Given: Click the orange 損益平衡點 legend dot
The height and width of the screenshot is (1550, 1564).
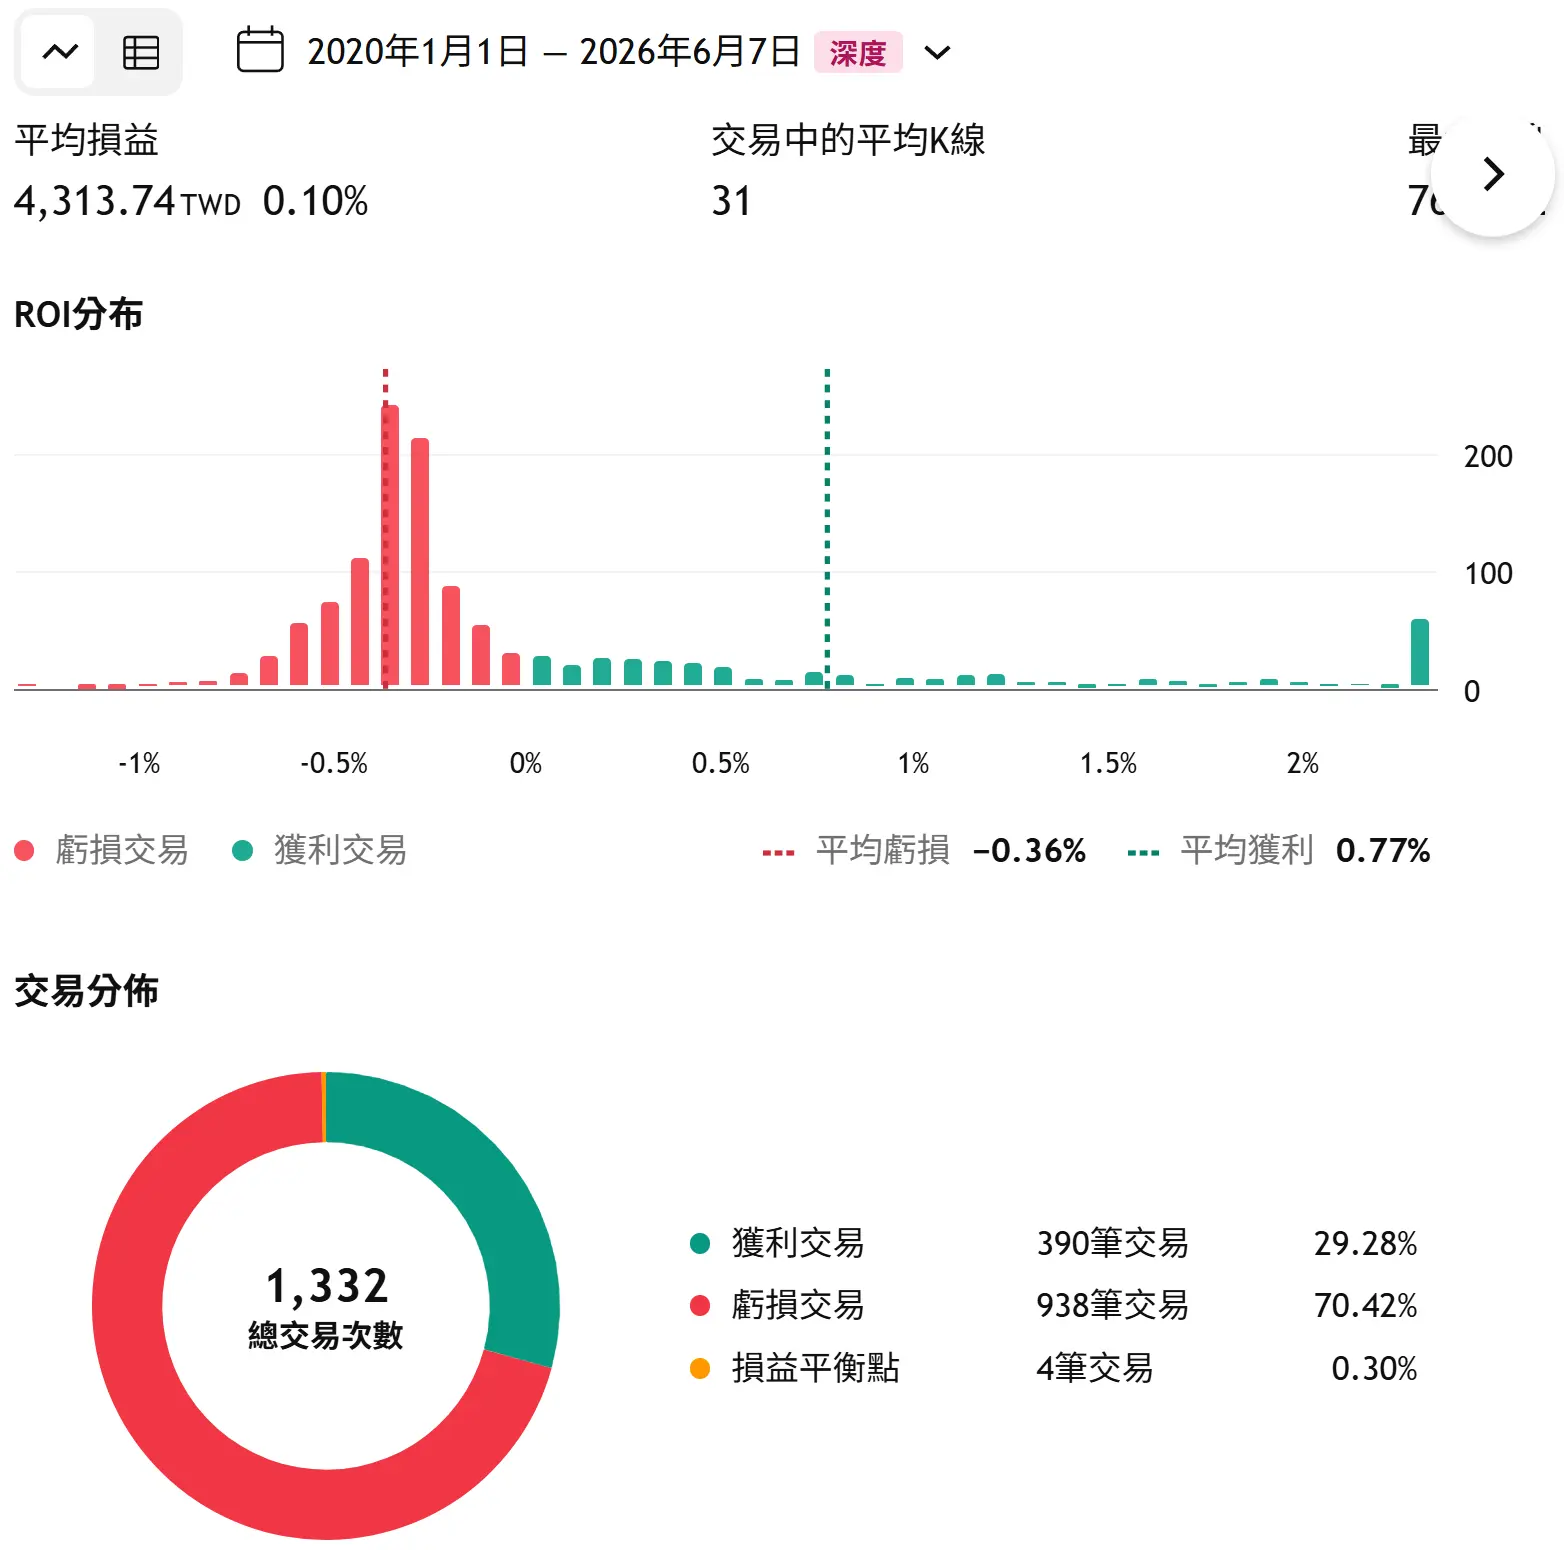Looking at the screenshot, I should click(700, 1368).
